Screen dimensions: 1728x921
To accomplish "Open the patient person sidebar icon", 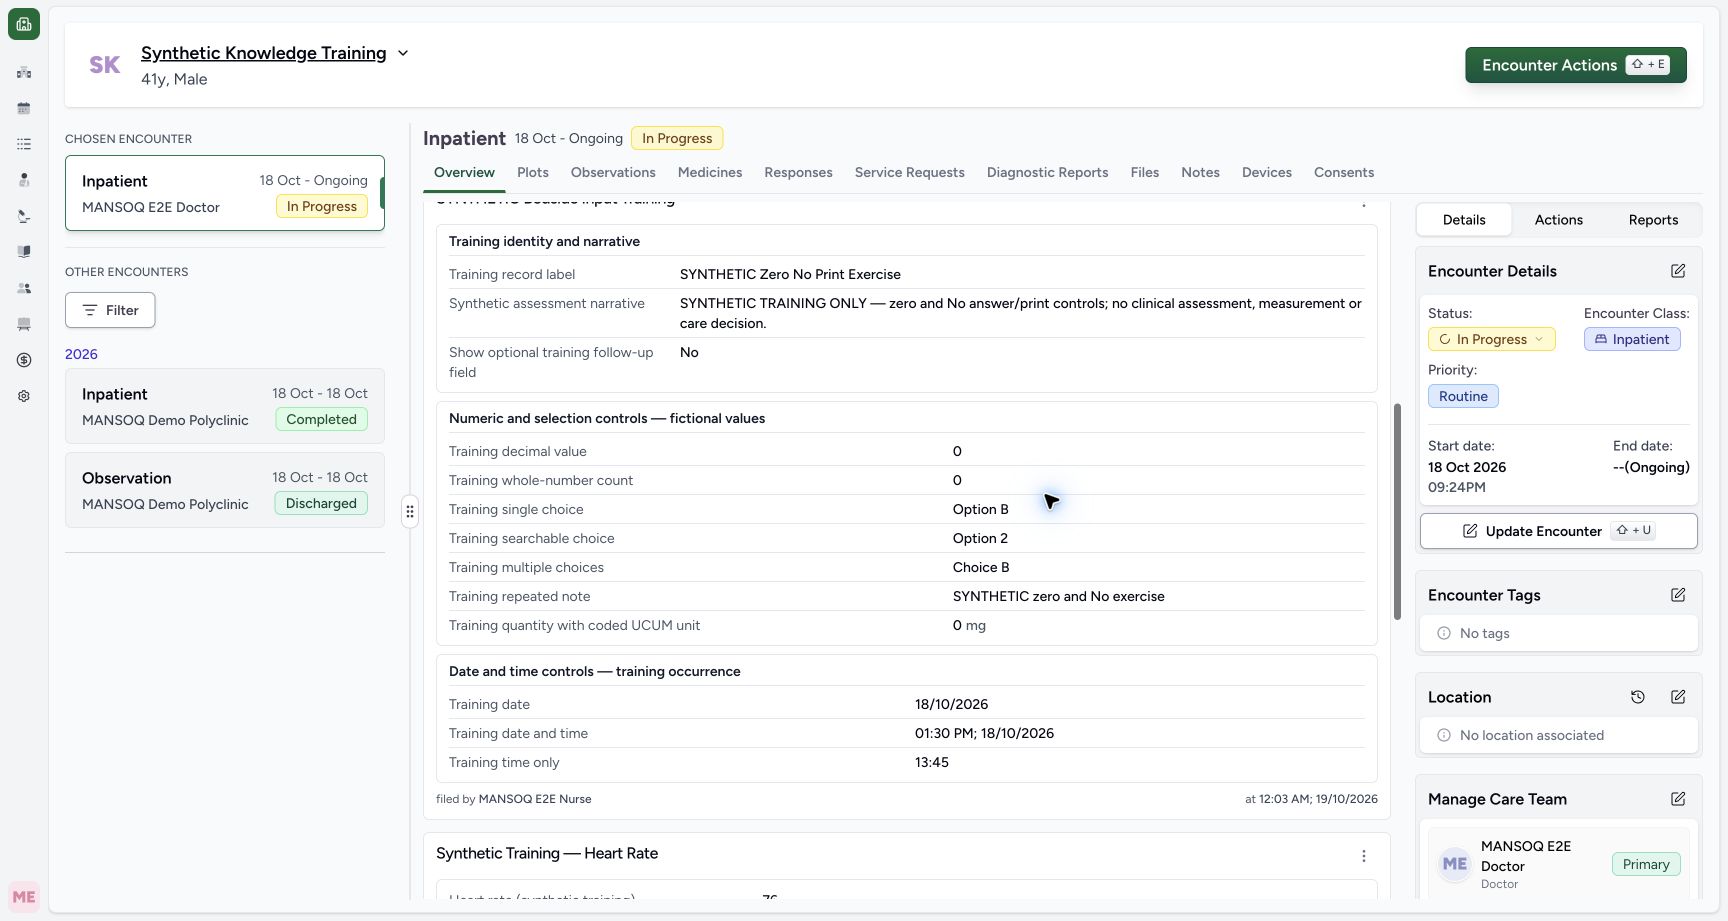I will pos(24,180).
